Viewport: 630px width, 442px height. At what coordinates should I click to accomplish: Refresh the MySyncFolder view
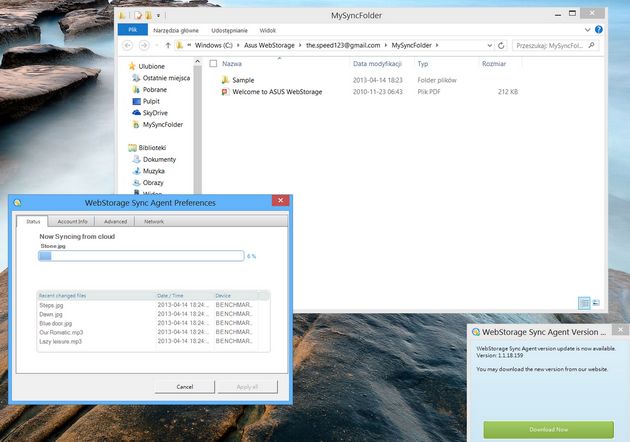click(x=501, y=45)
